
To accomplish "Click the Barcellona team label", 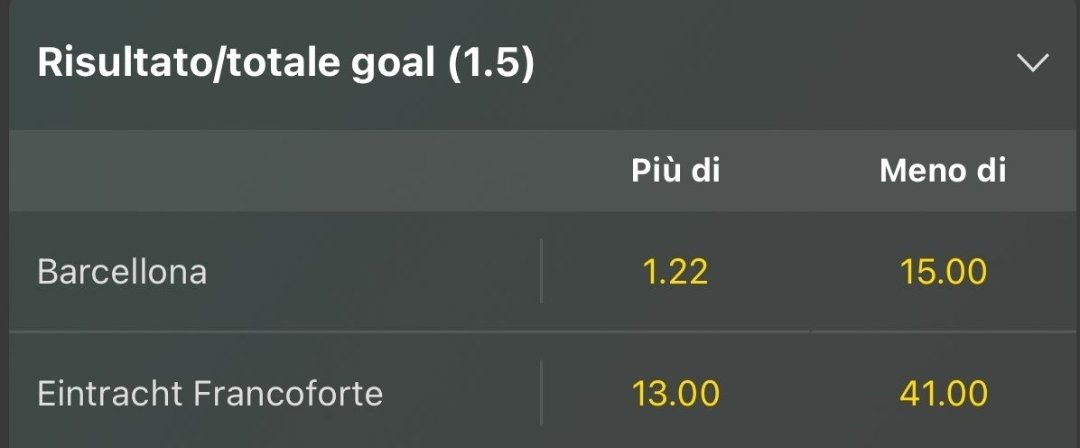I will [122, 272].
